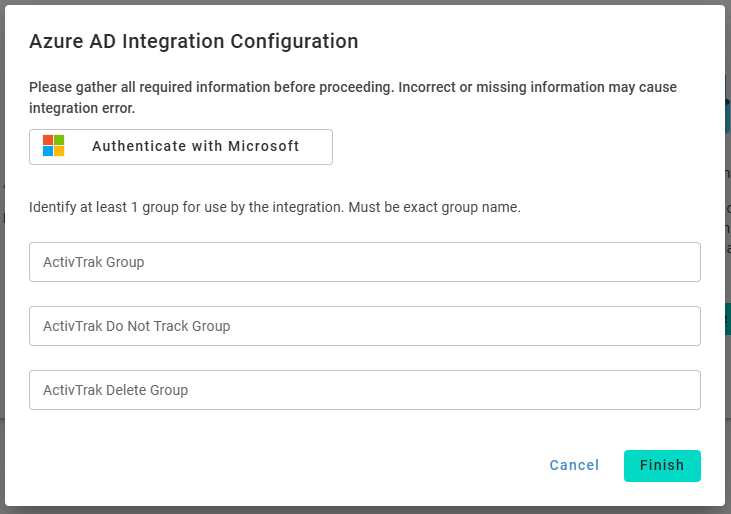The height and width of the screenshot is (514, 731).
Task: Click the 'Please gather all required information' paragraph
Action: click(x=353, y=97)
